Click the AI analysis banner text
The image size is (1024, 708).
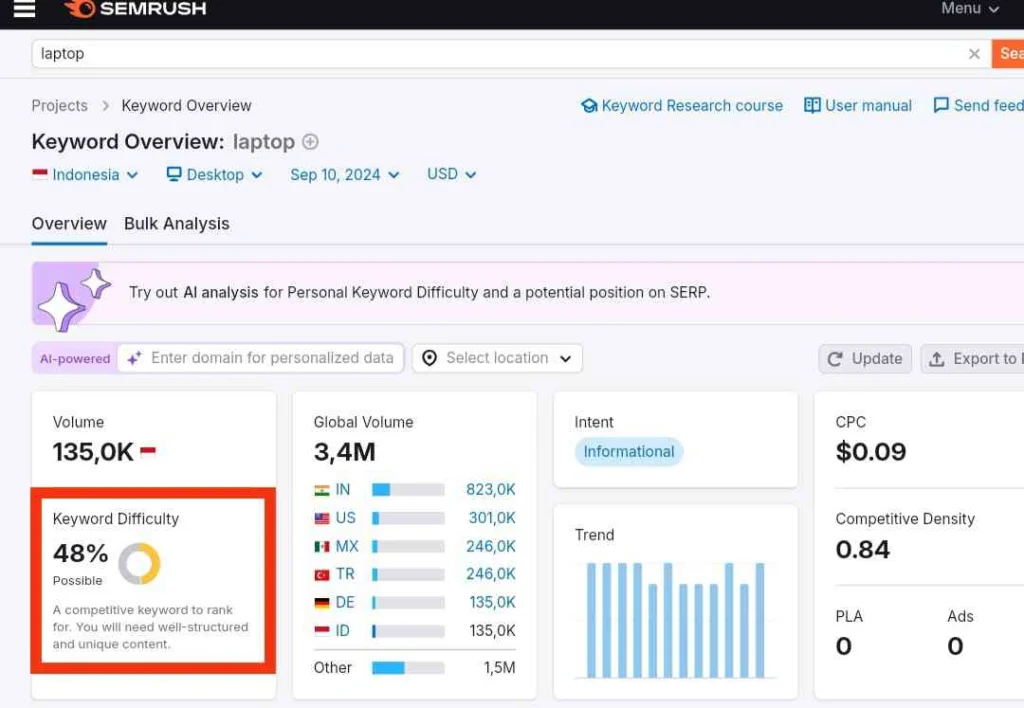pos(419,293)
